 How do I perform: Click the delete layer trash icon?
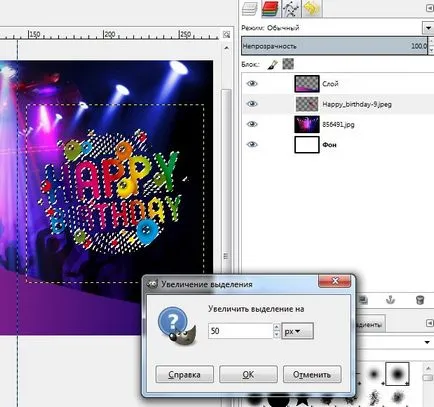pos(420,300)
